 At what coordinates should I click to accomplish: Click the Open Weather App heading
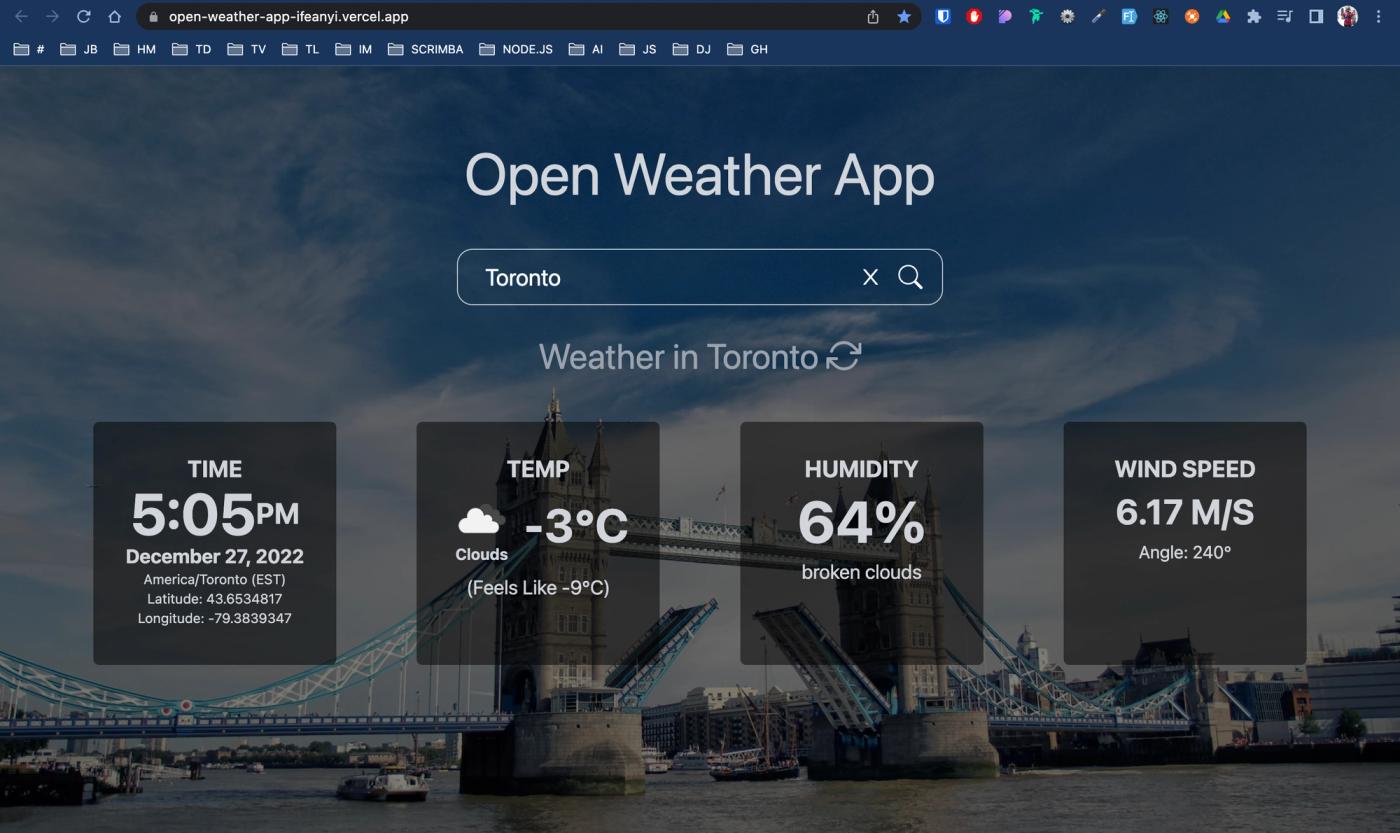click(700, 176)
